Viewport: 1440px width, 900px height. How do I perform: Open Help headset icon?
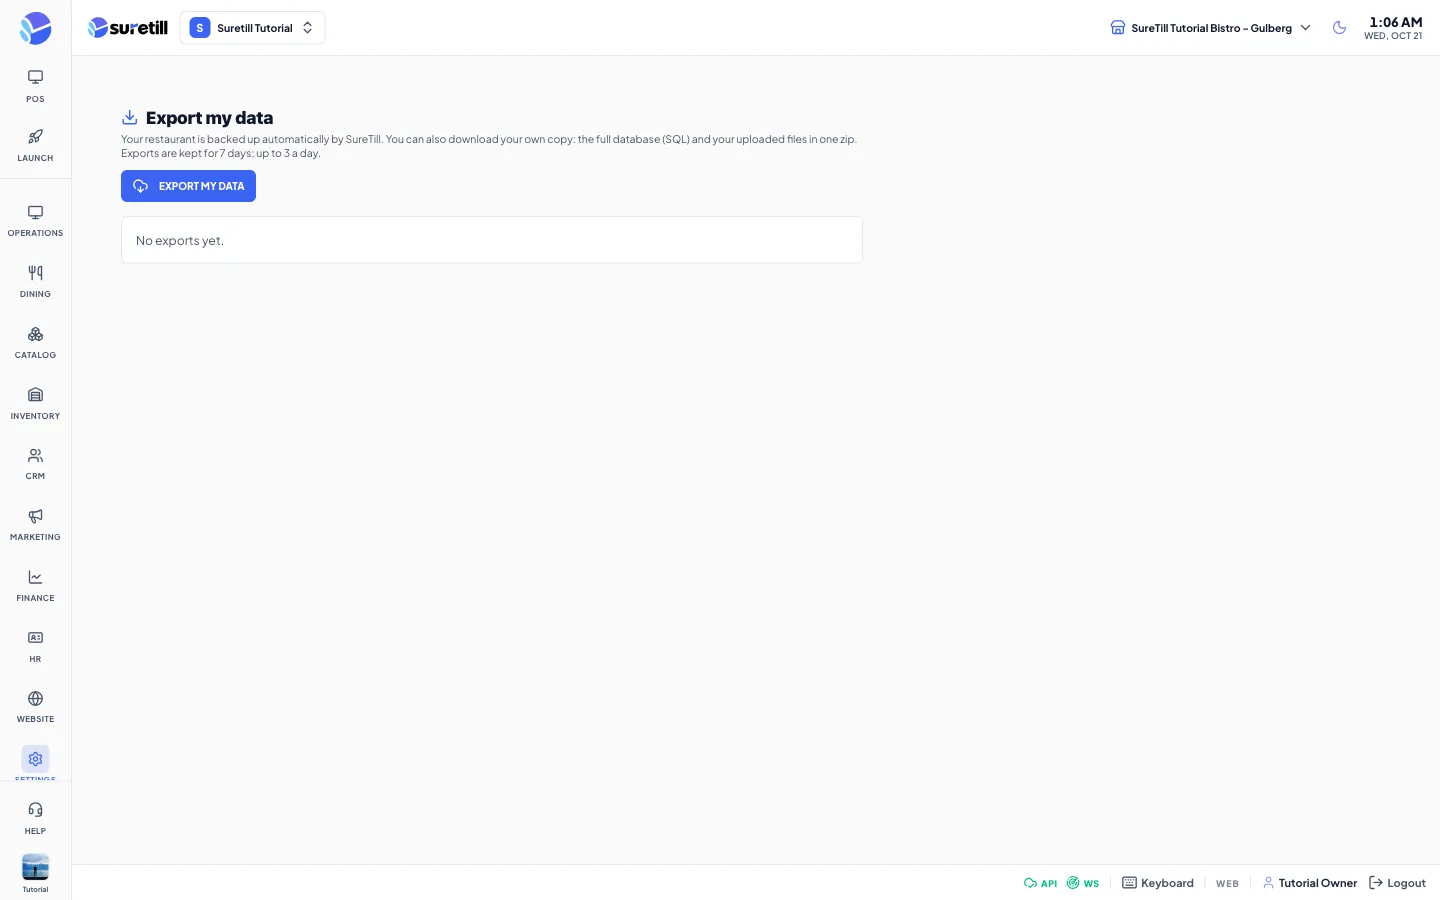35,818
